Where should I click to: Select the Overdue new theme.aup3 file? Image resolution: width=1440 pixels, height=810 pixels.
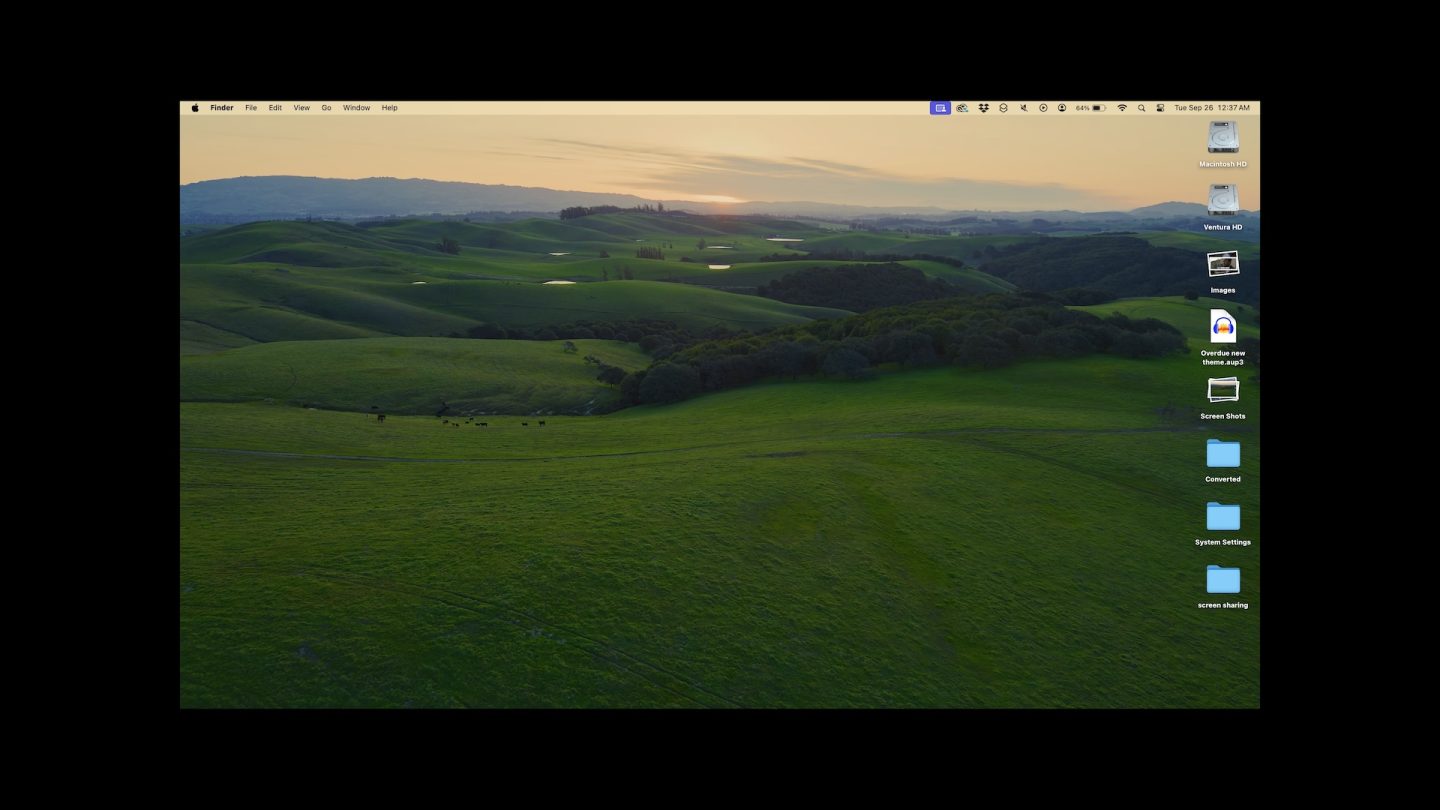click(x=1222, y=327)
